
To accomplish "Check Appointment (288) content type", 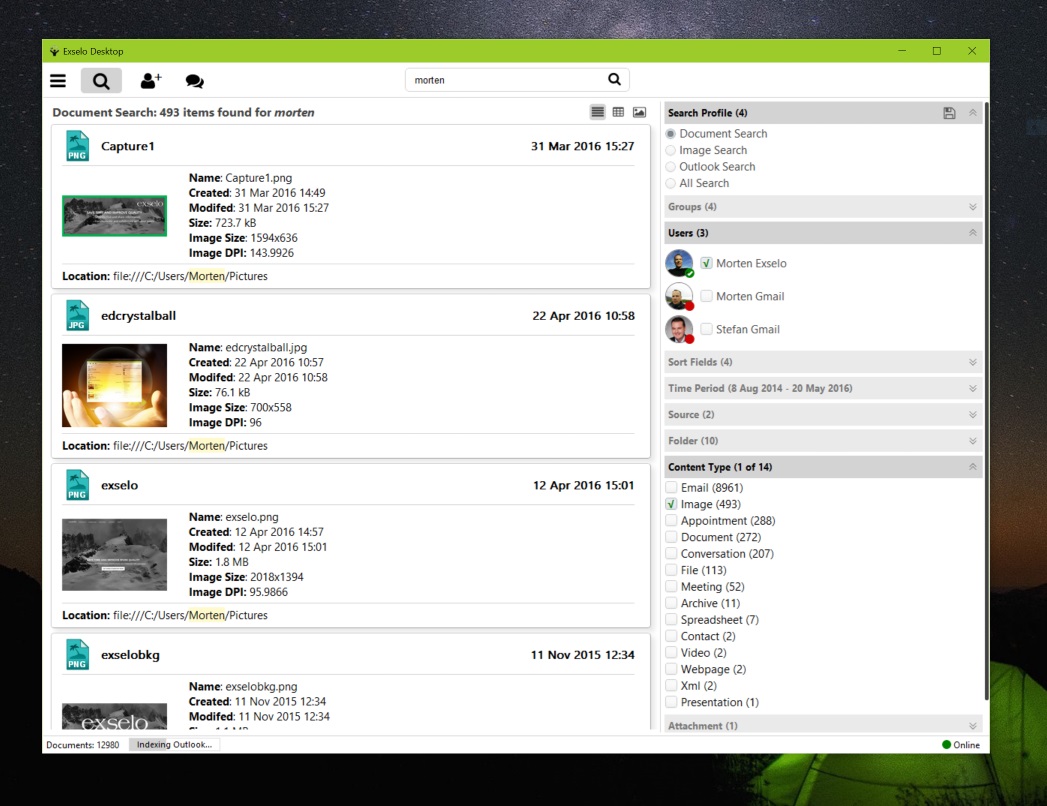I will pos(671,520).
